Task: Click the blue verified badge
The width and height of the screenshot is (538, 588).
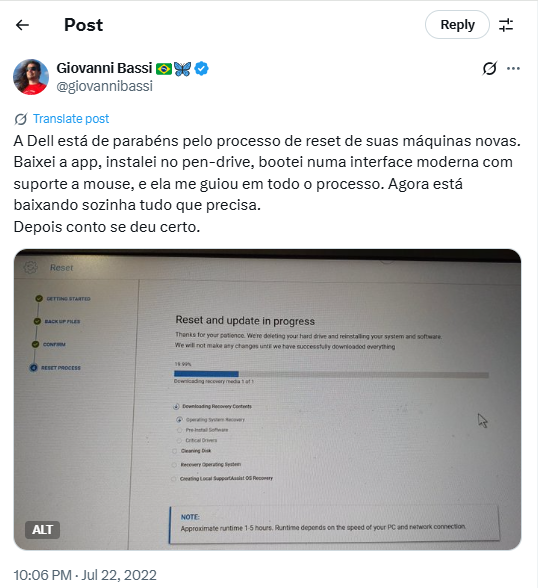Action: pyautogui.click(x=202, y=69)
